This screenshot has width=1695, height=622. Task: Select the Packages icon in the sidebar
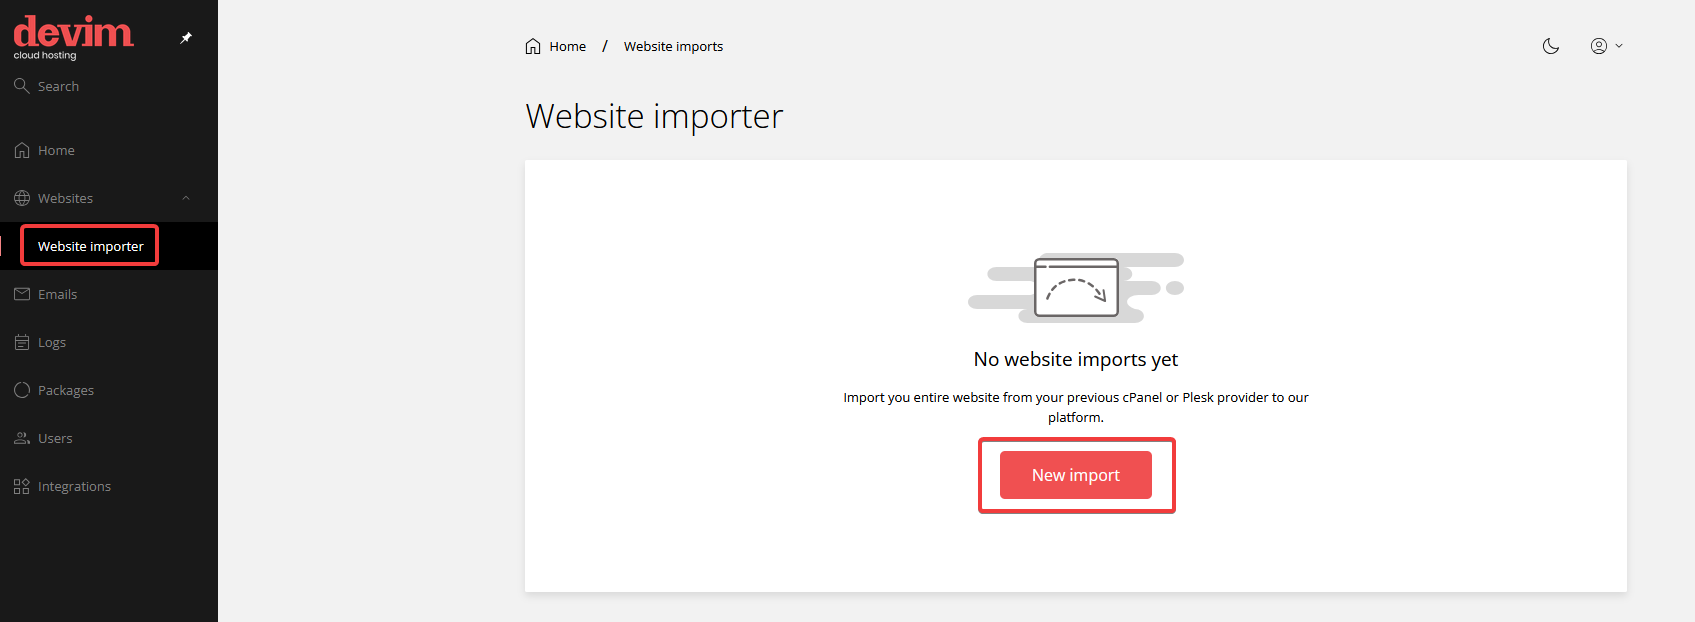tap(21, 389)
